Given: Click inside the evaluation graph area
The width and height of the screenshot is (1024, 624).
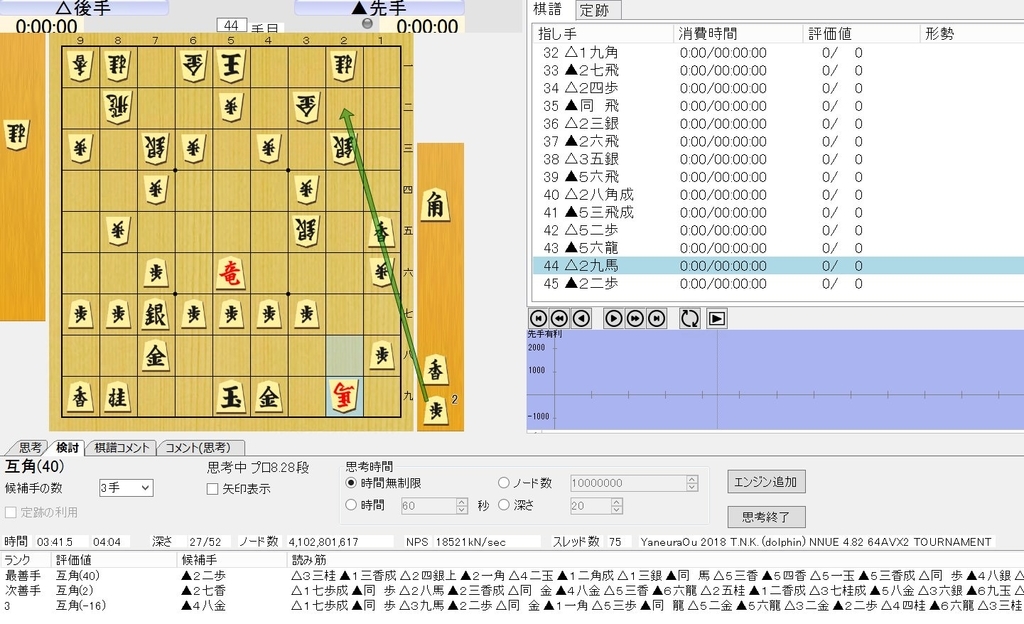Looking at the screenshot, I should coord(775,380).
